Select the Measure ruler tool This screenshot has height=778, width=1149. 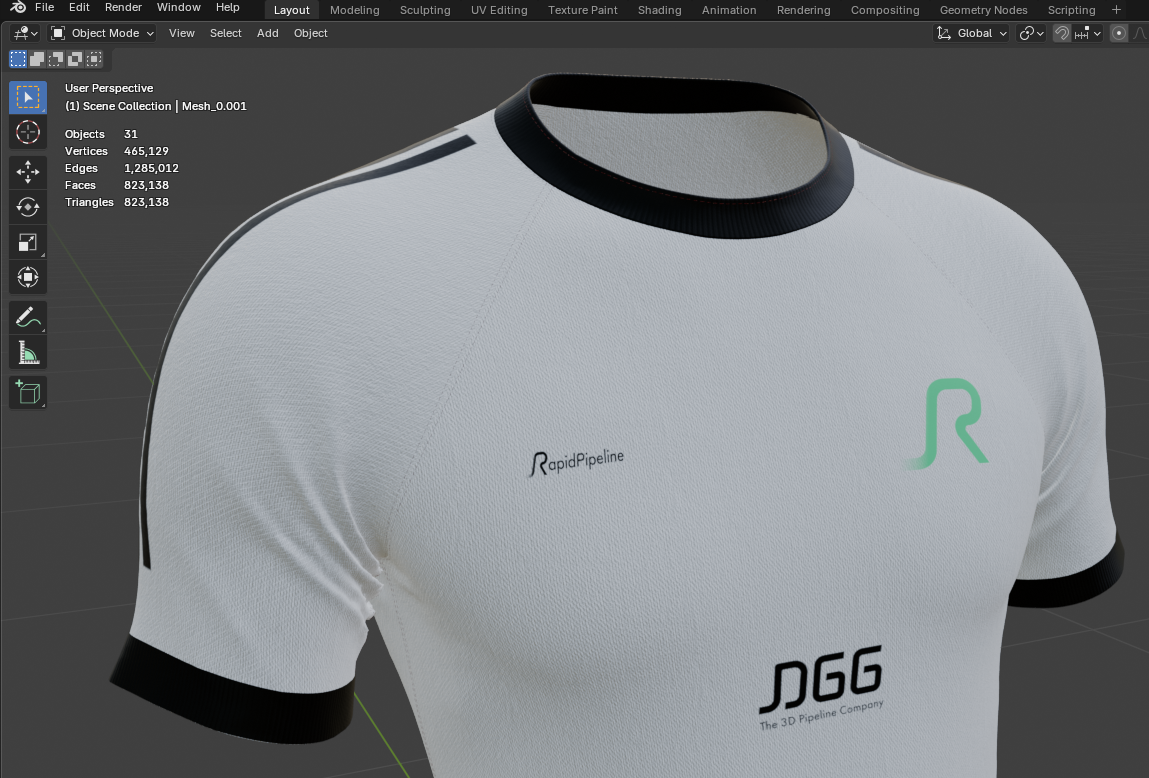27,353
